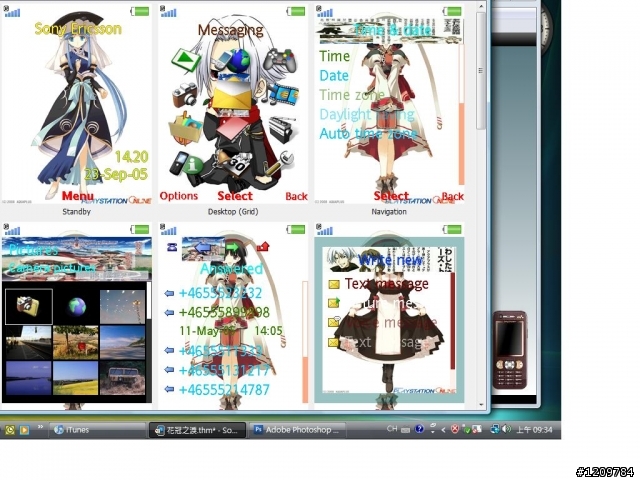Click the Text message envelope icon
Image resolution: width=640 pixels, height=480 pixels.
pos(334,284)
